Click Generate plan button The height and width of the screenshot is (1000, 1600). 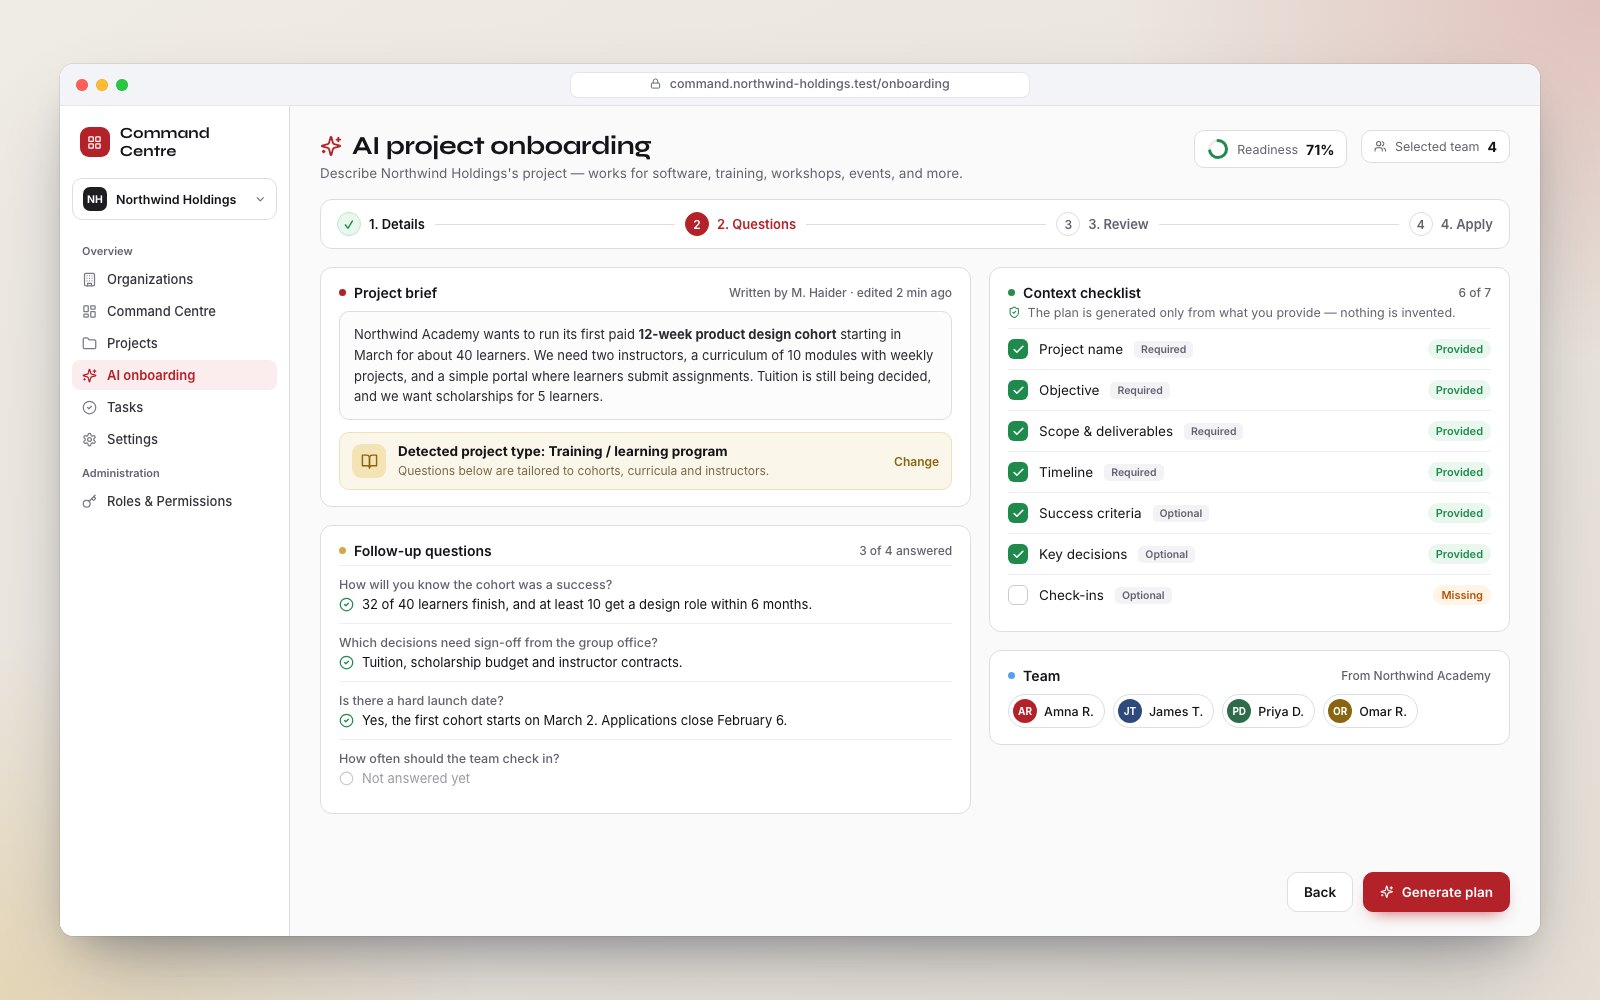click(x=1436, y=892)
